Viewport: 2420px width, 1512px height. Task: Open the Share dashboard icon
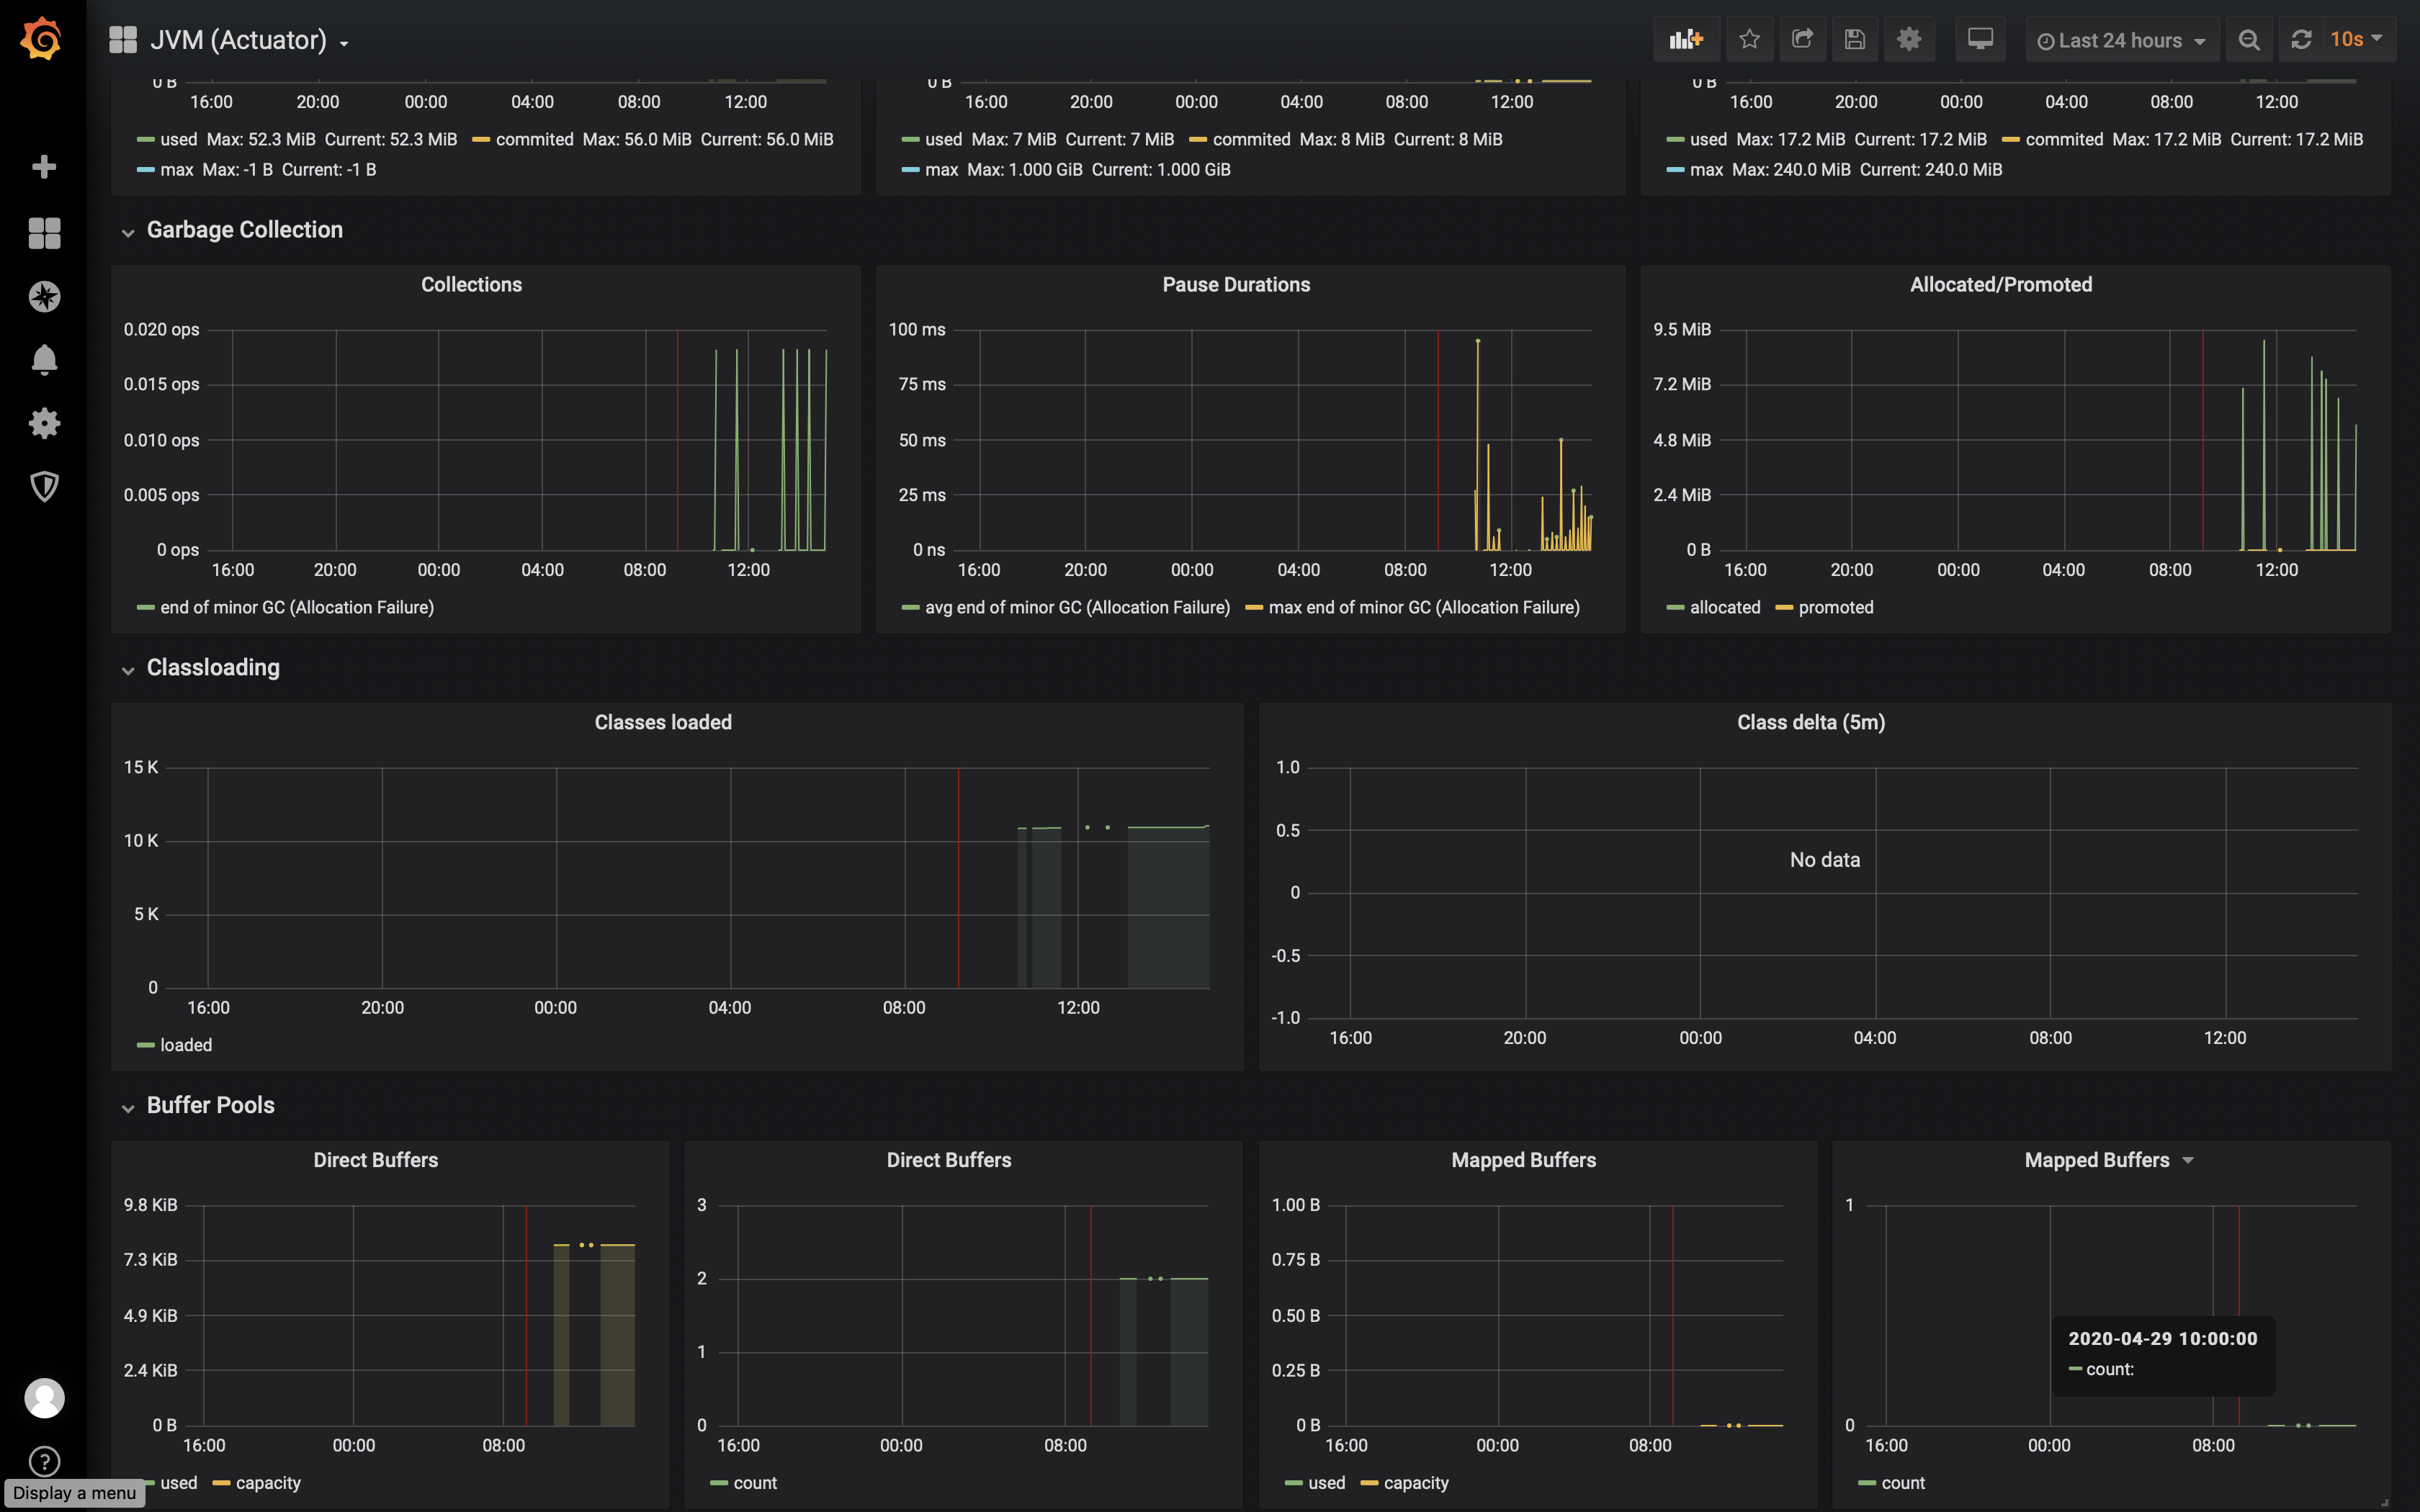(1802, 40)
